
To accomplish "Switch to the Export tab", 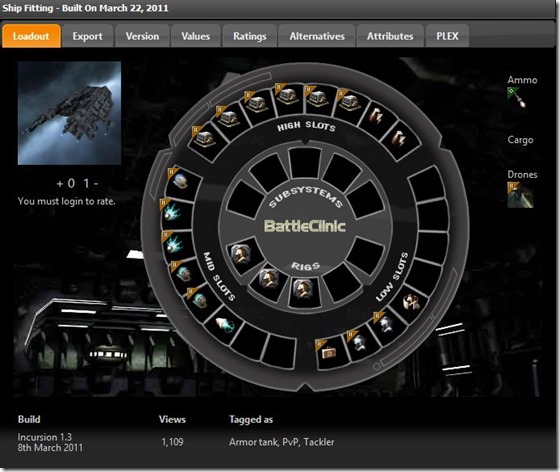I will click(87, 36).
